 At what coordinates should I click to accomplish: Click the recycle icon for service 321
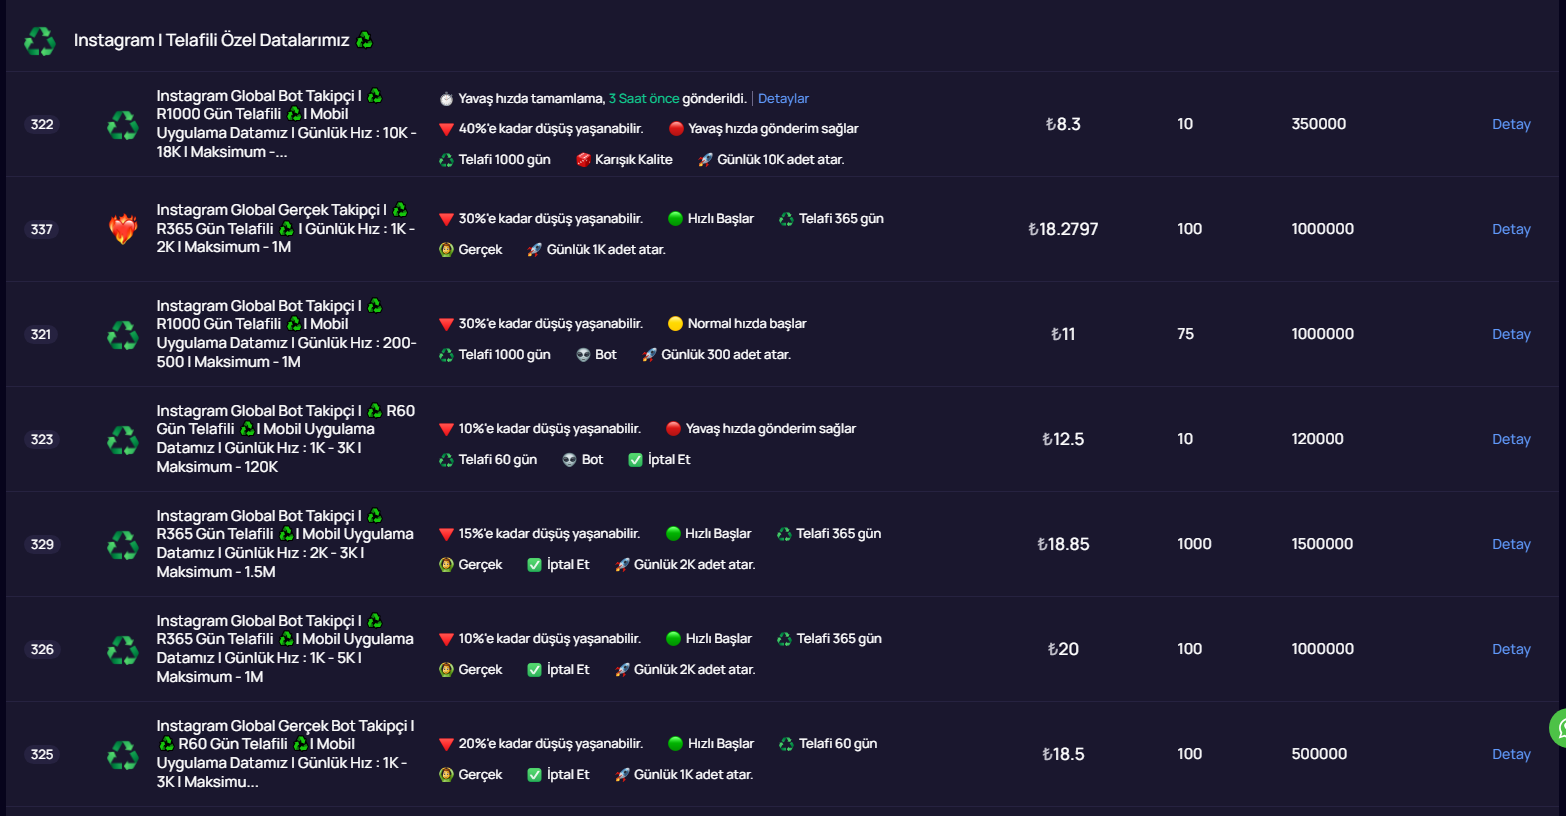(123, 335)
